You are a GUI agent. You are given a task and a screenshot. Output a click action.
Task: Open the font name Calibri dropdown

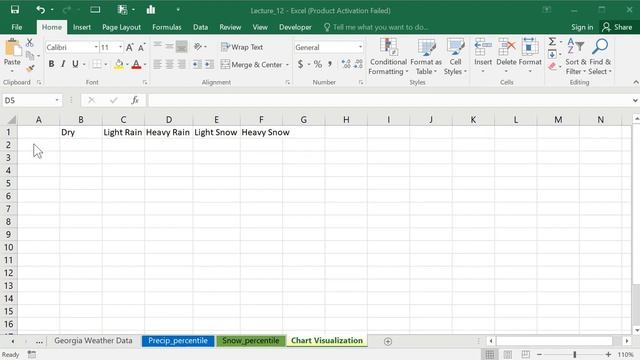[96, 47]
